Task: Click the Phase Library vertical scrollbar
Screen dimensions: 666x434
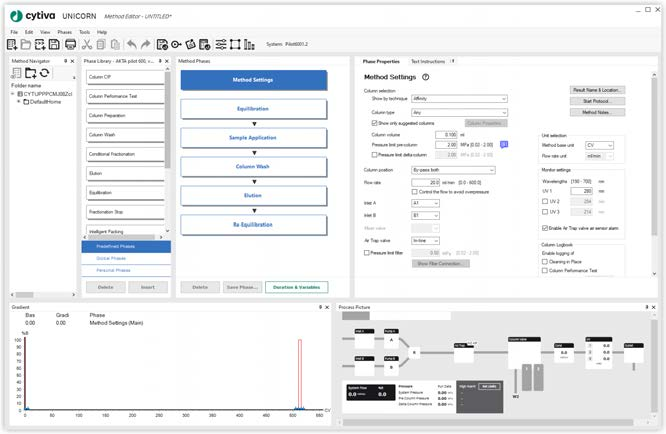Action: click(x=167, y=120)
